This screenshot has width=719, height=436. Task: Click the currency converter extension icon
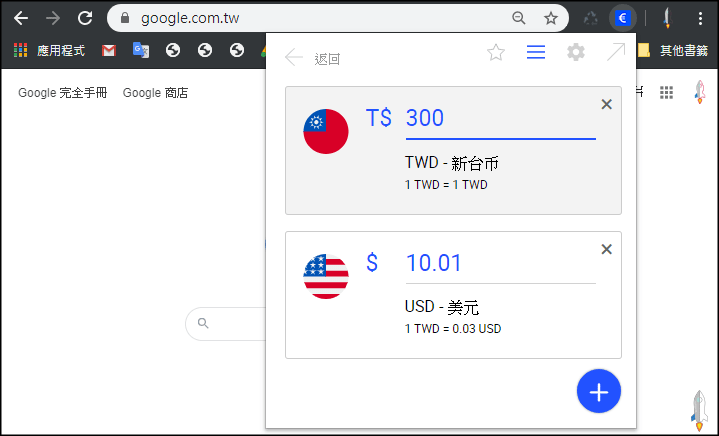(623, 18)
